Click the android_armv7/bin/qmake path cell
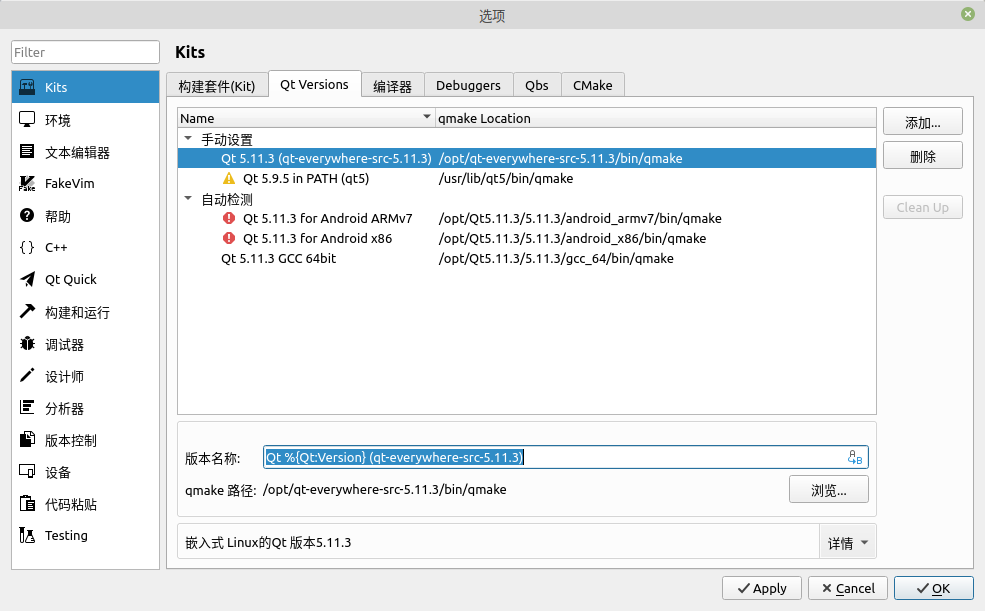Viewport: 985px width, 611px height. pos(580,218)
